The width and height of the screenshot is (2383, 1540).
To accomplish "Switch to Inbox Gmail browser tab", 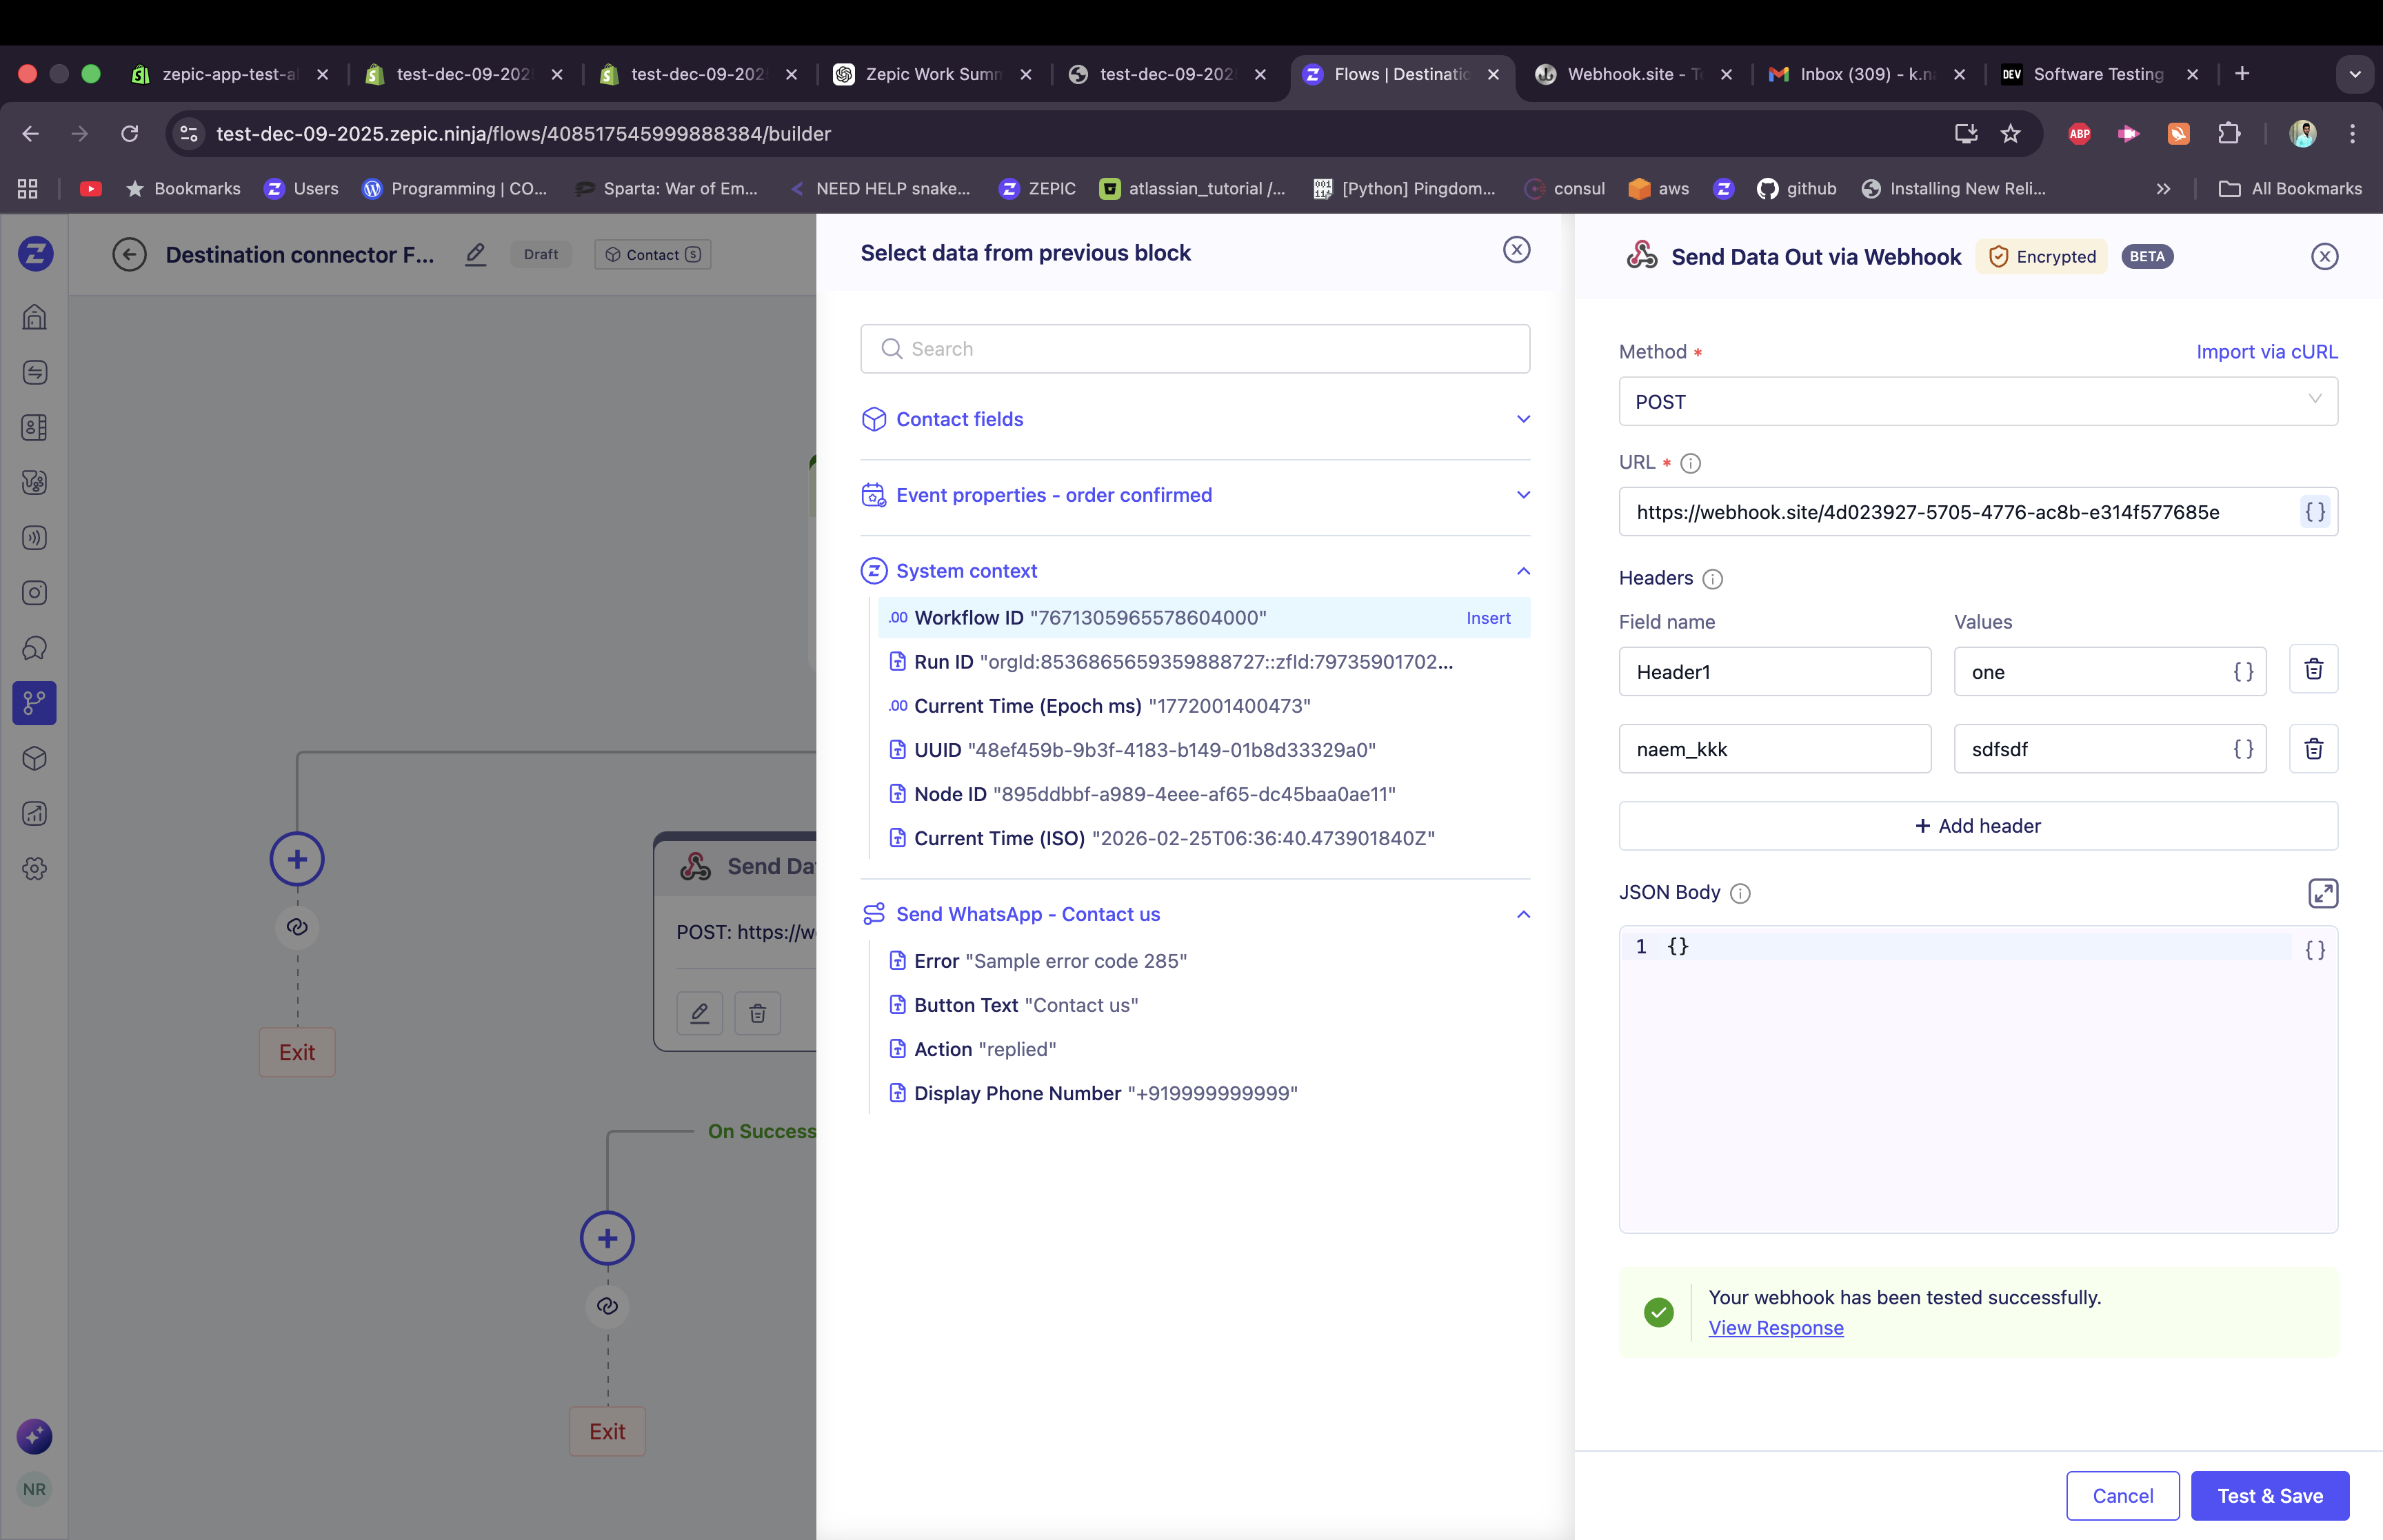I will pos(1865,74).
